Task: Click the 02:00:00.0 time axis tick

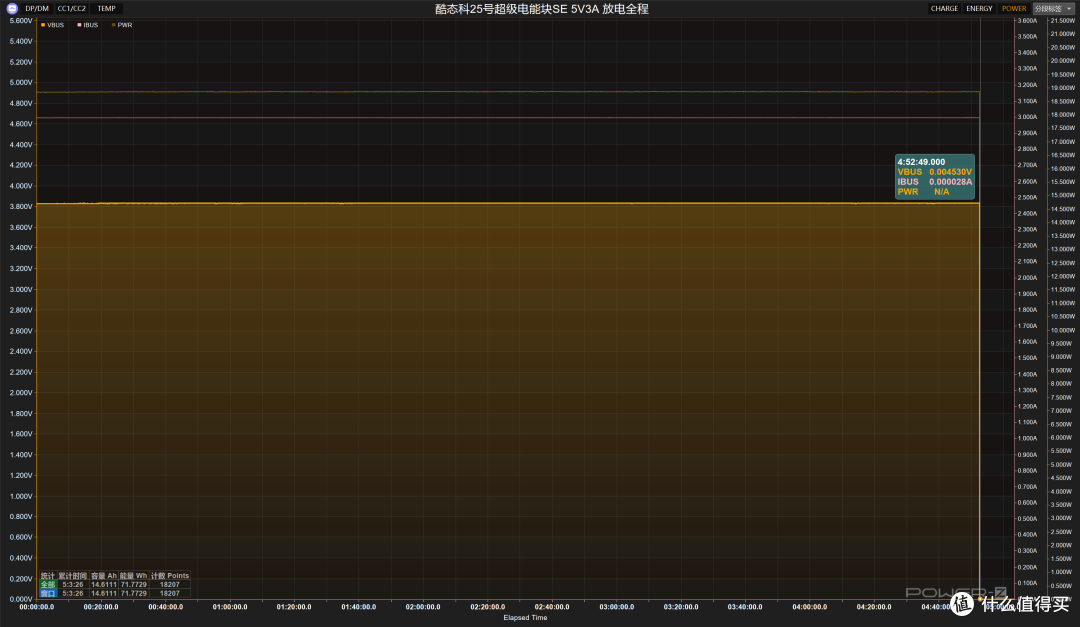Action: [x=422, y=607]
